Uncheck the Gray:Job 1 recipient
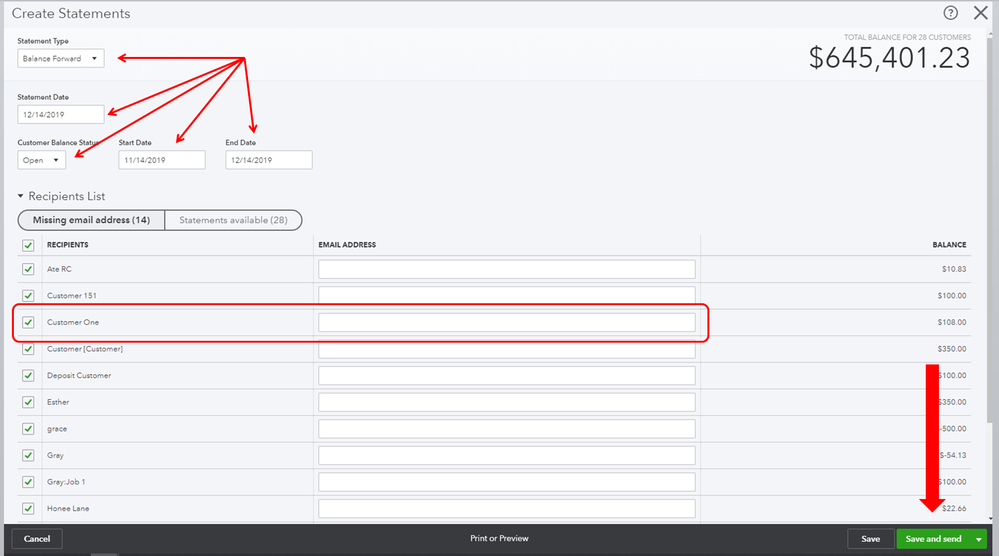This screenshot has width=999, height=556. coord(28,482)
